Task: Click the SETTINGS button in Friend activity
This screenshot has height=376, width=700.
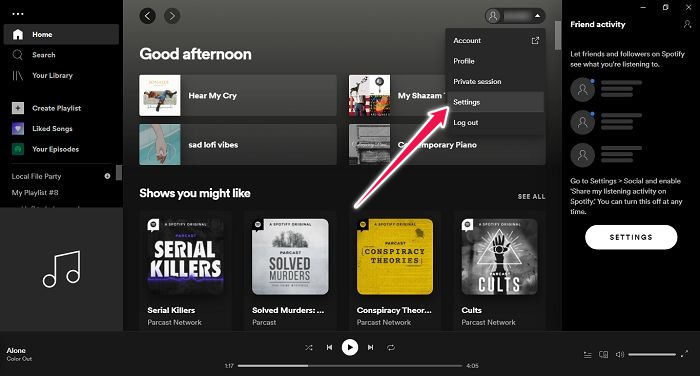Action: [x=631, y=237]
